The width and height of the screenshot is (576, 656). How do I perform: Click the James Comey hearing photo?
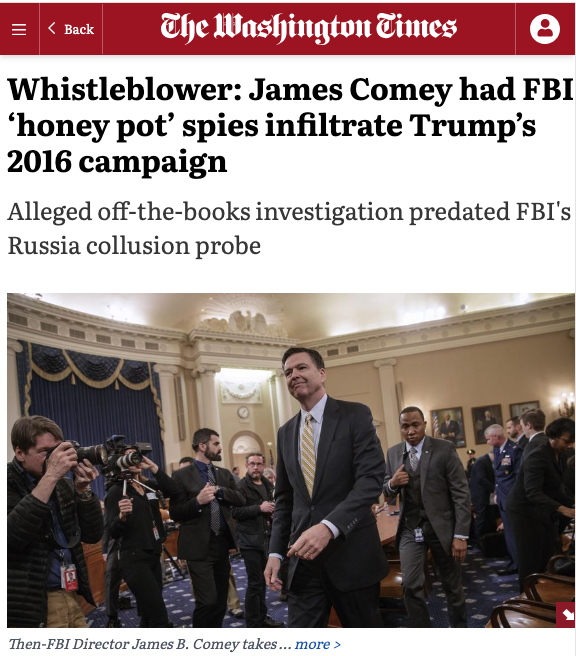pyautogui.click(x=291, y=460)
